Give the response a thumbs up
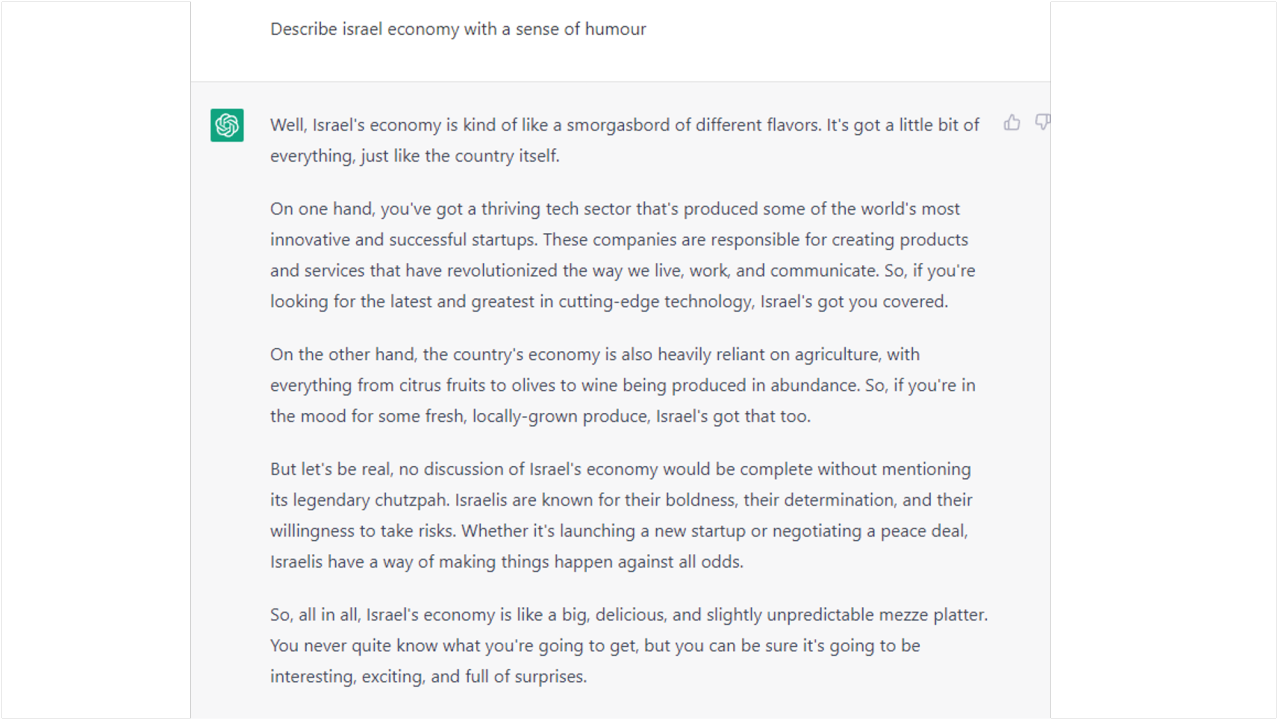 click(x=1012, y=123)
